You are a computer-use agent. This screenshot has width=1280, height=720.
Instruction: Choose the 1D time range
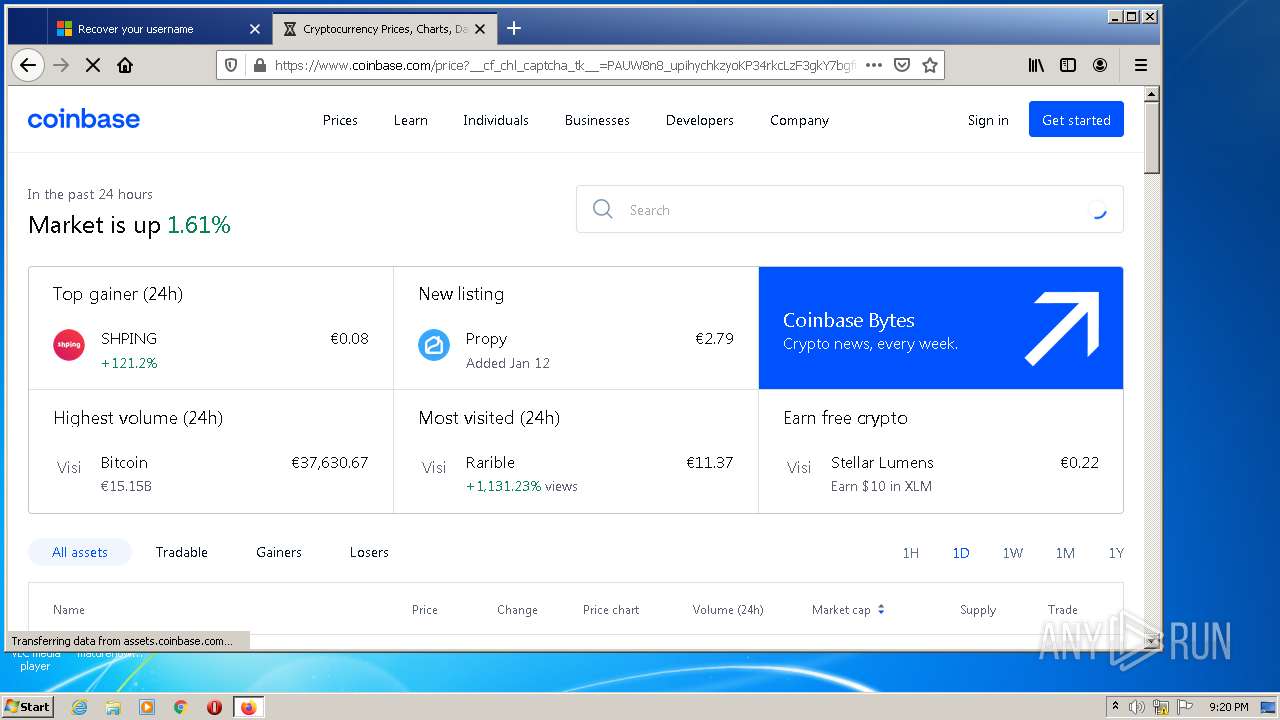coord(961,553)
